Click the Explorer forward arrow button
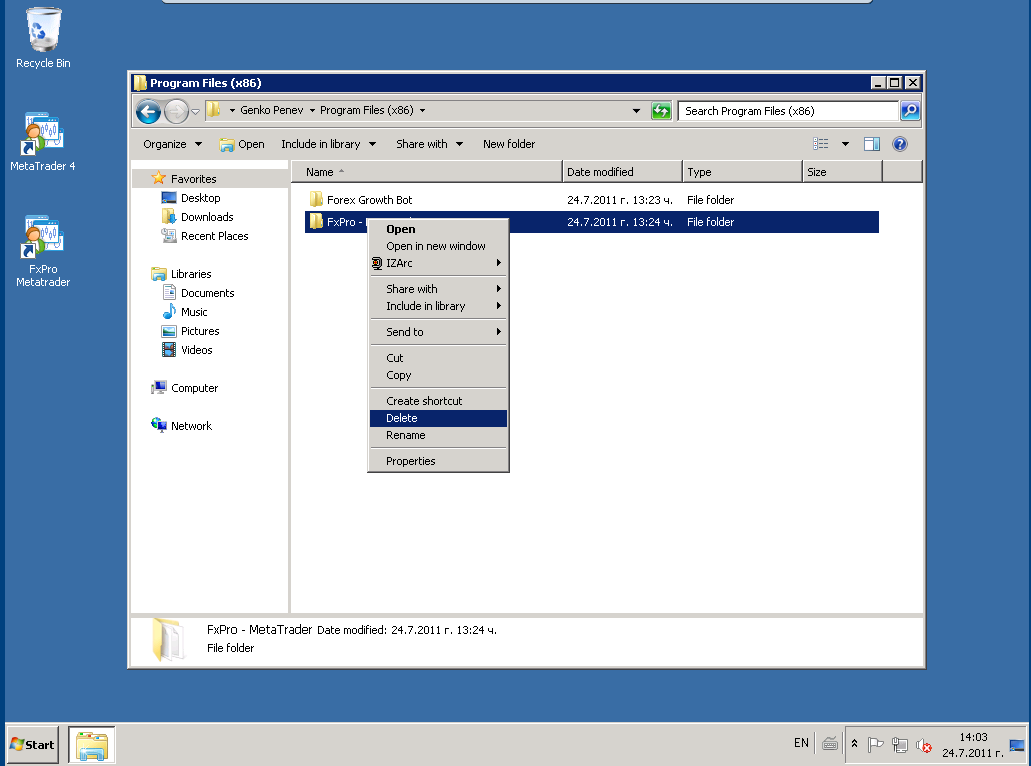Viewport: 1031px width, 766px height. coord(176,111)
